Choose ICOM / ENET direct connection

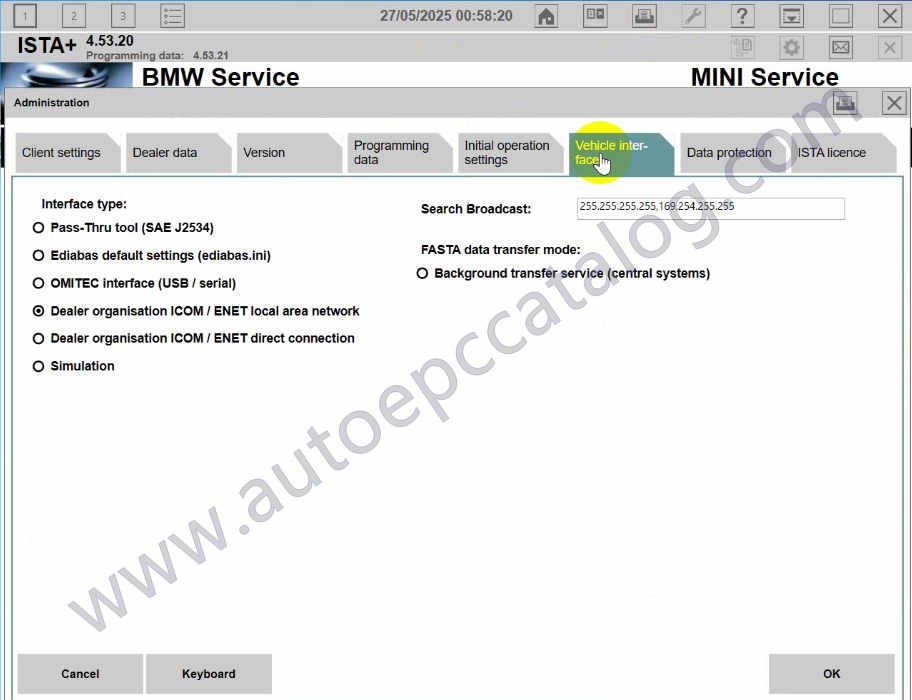[x=194, y=338]
